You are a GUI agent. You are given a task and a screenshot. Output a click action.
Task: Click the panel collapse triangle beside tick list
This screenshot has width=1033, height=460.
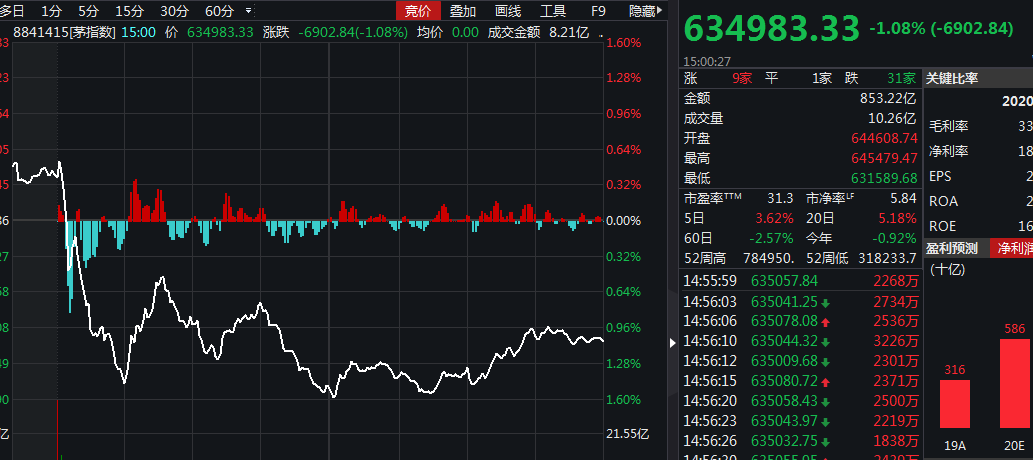[x=673, y=342]
